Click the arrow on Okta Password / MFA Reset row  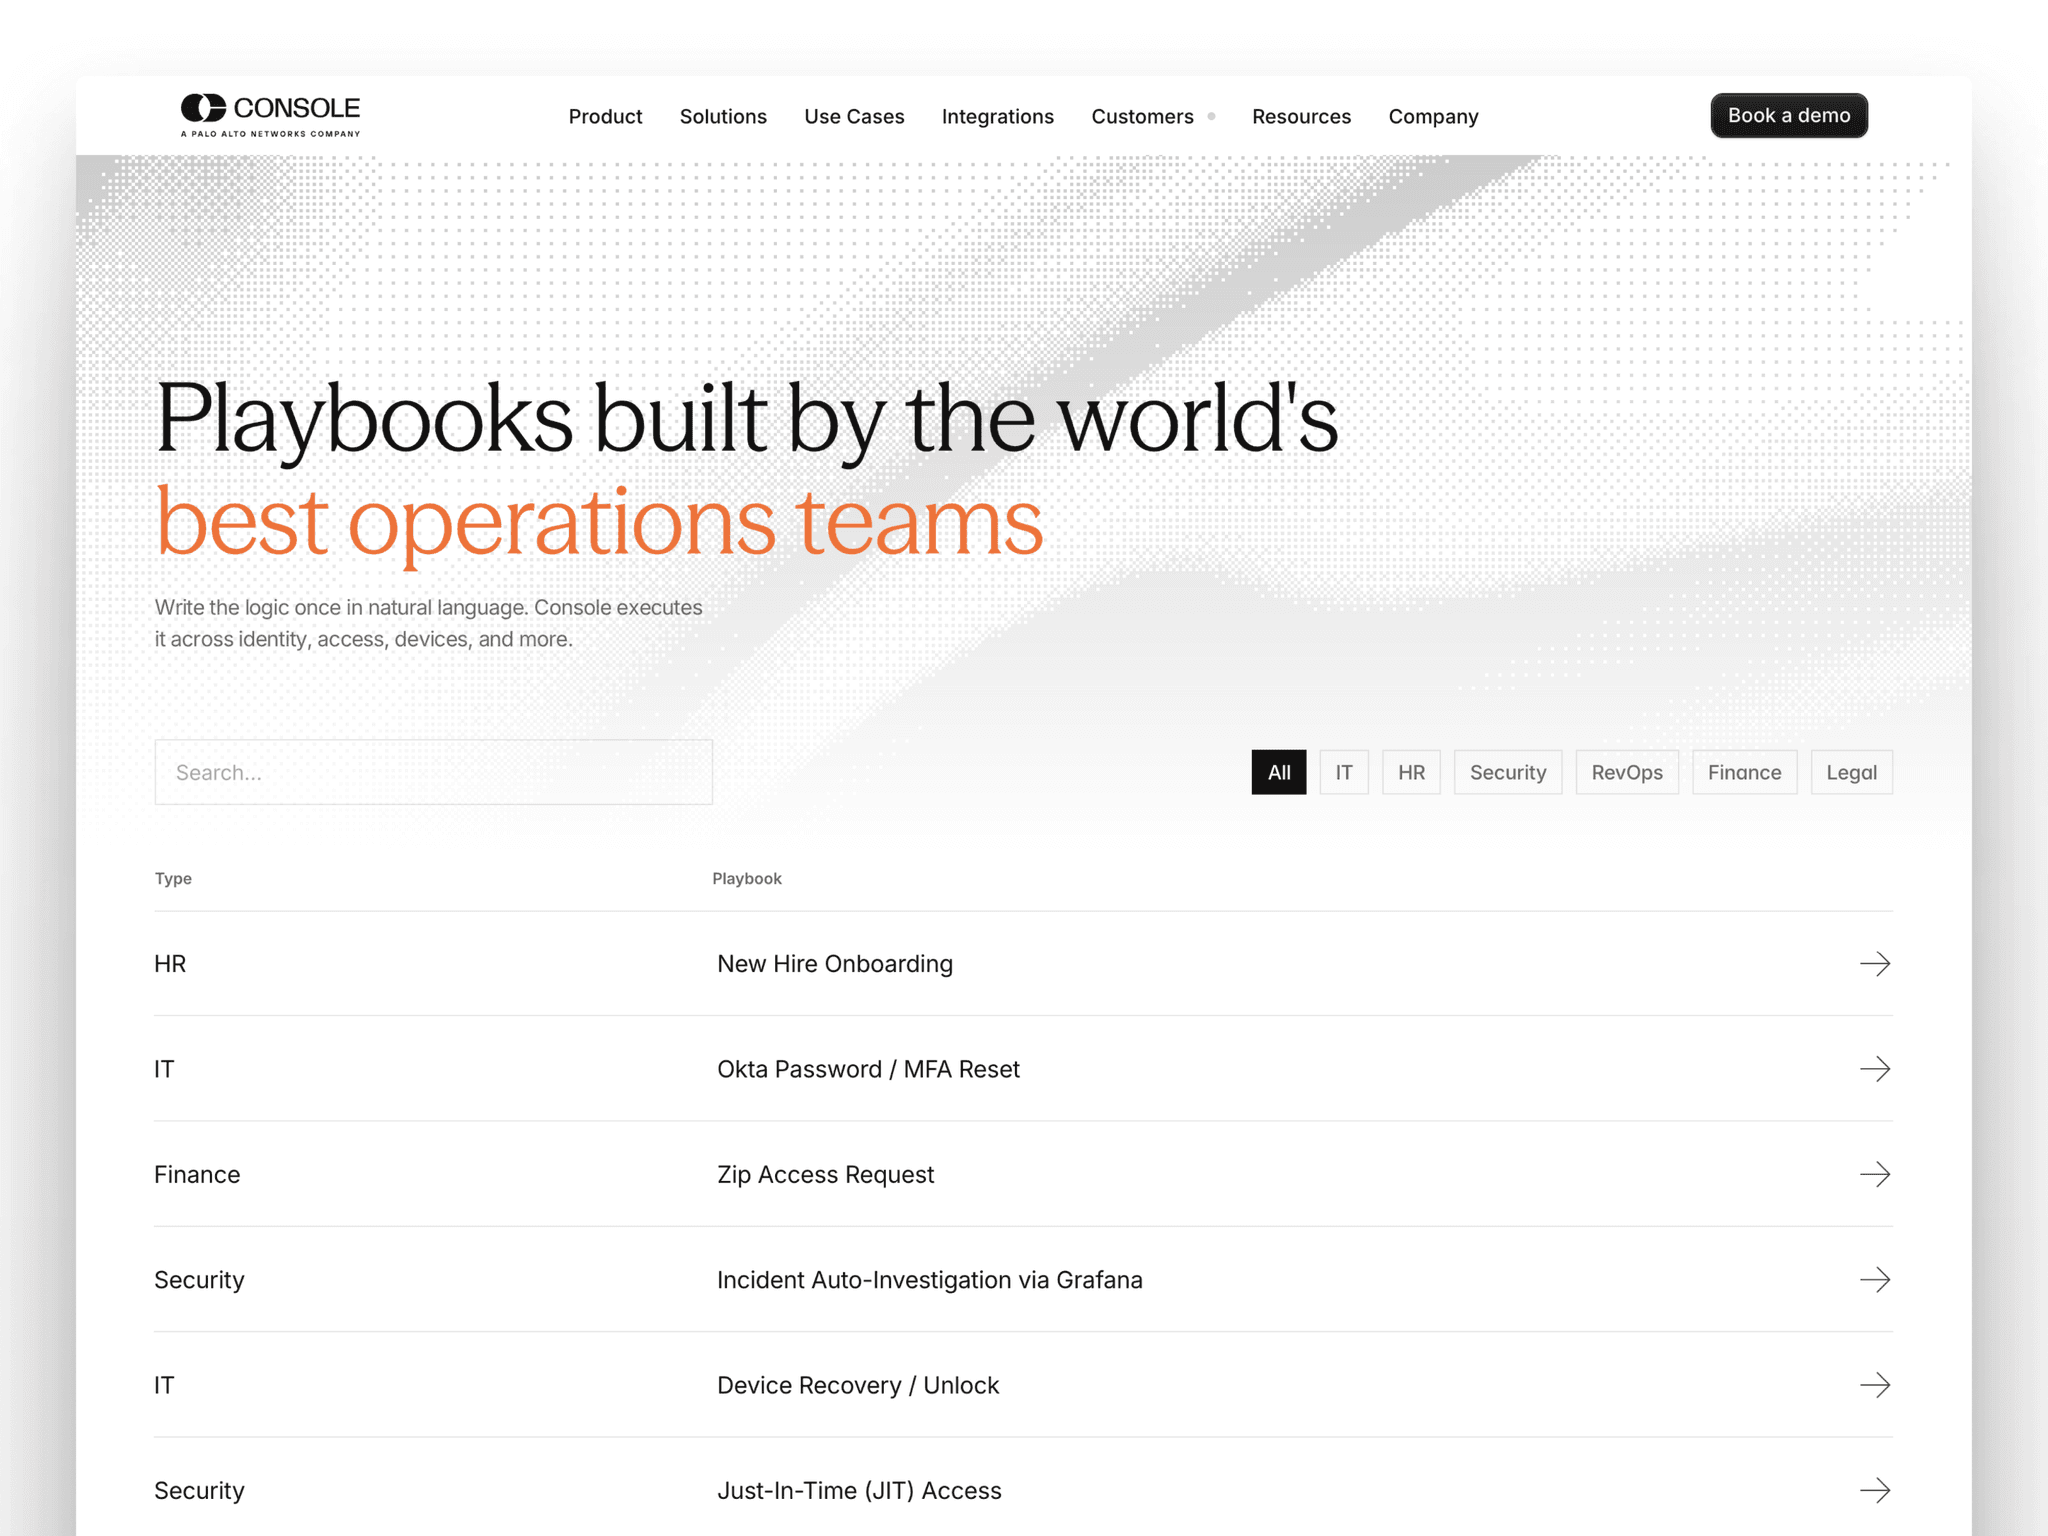click(x=1874, y=1068)
